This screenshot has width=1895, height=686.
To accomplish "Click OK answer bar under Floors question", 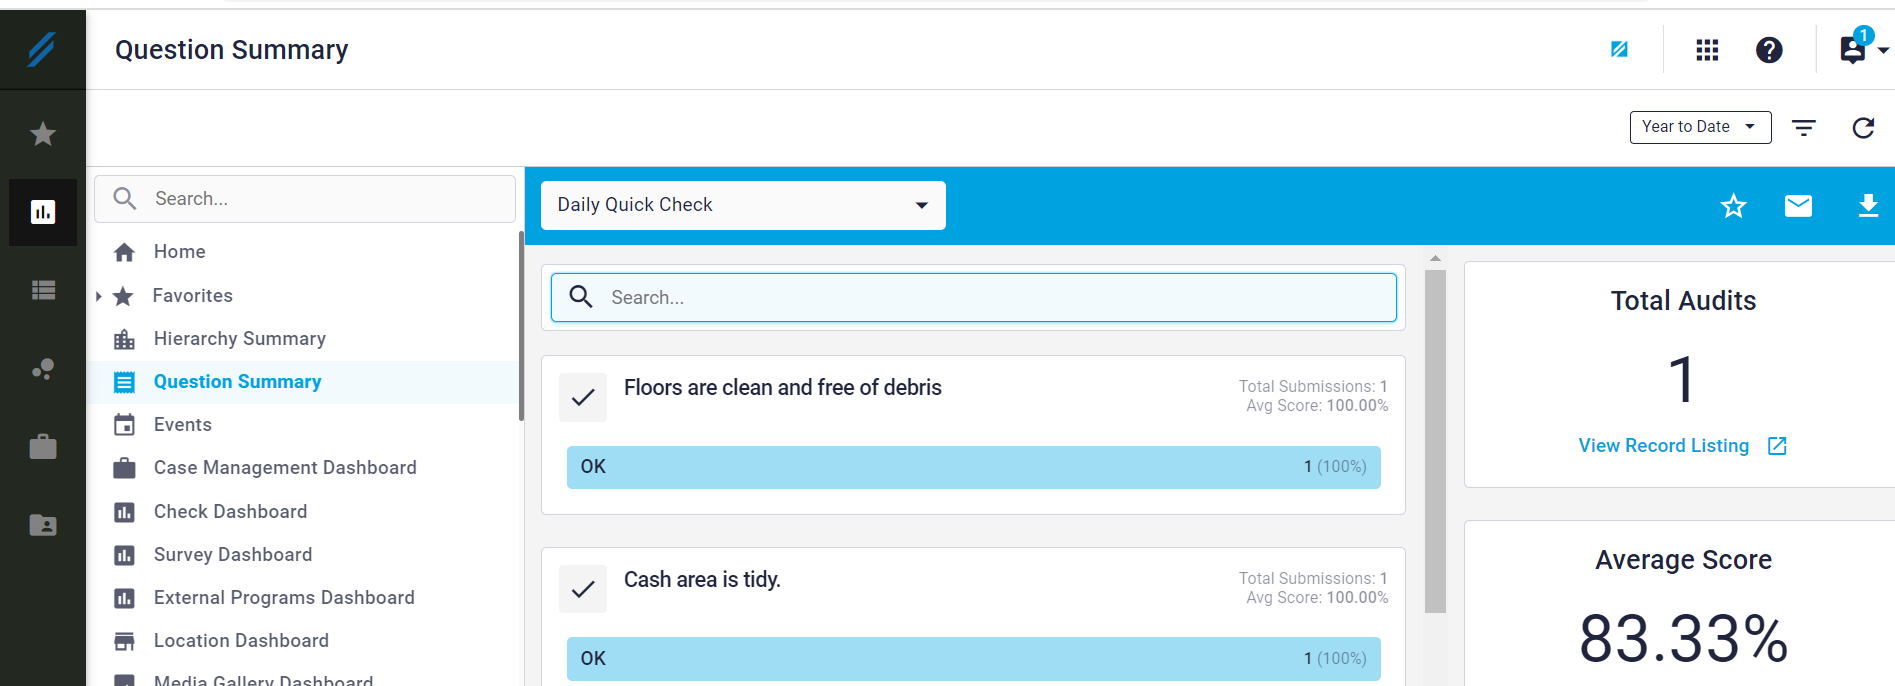I will (x=972, y=467).
